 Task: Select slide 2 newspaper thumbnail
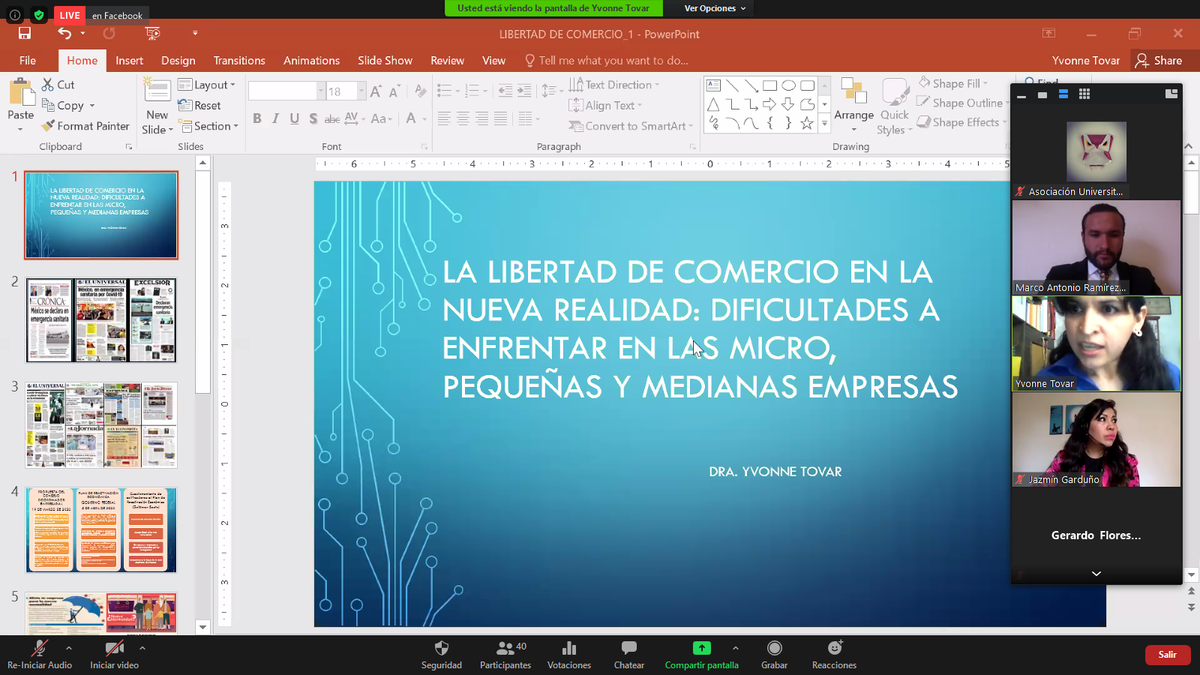pyautogui.click(x=101, y=320)
